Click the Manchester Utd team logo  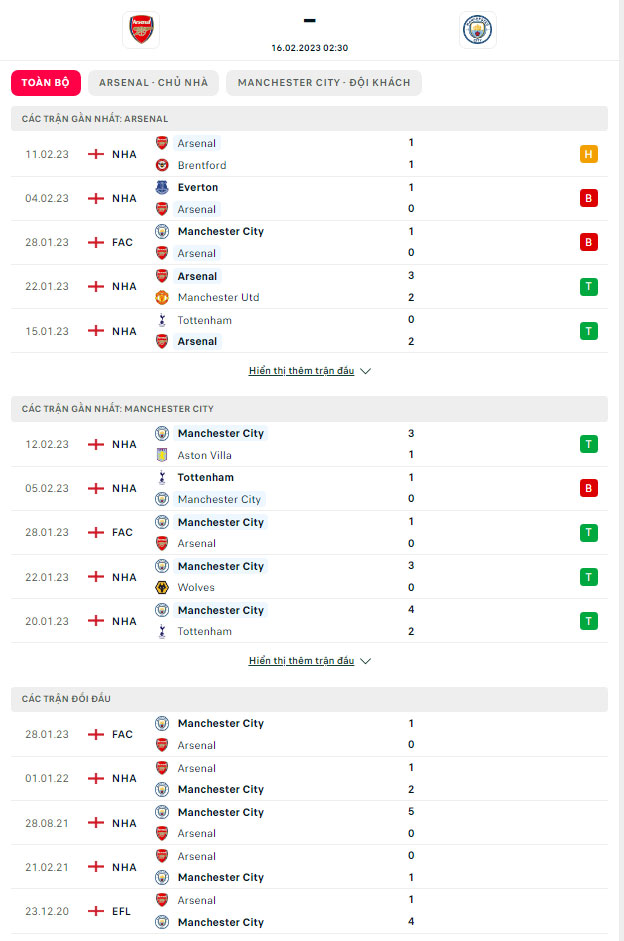tap(162, 297)
